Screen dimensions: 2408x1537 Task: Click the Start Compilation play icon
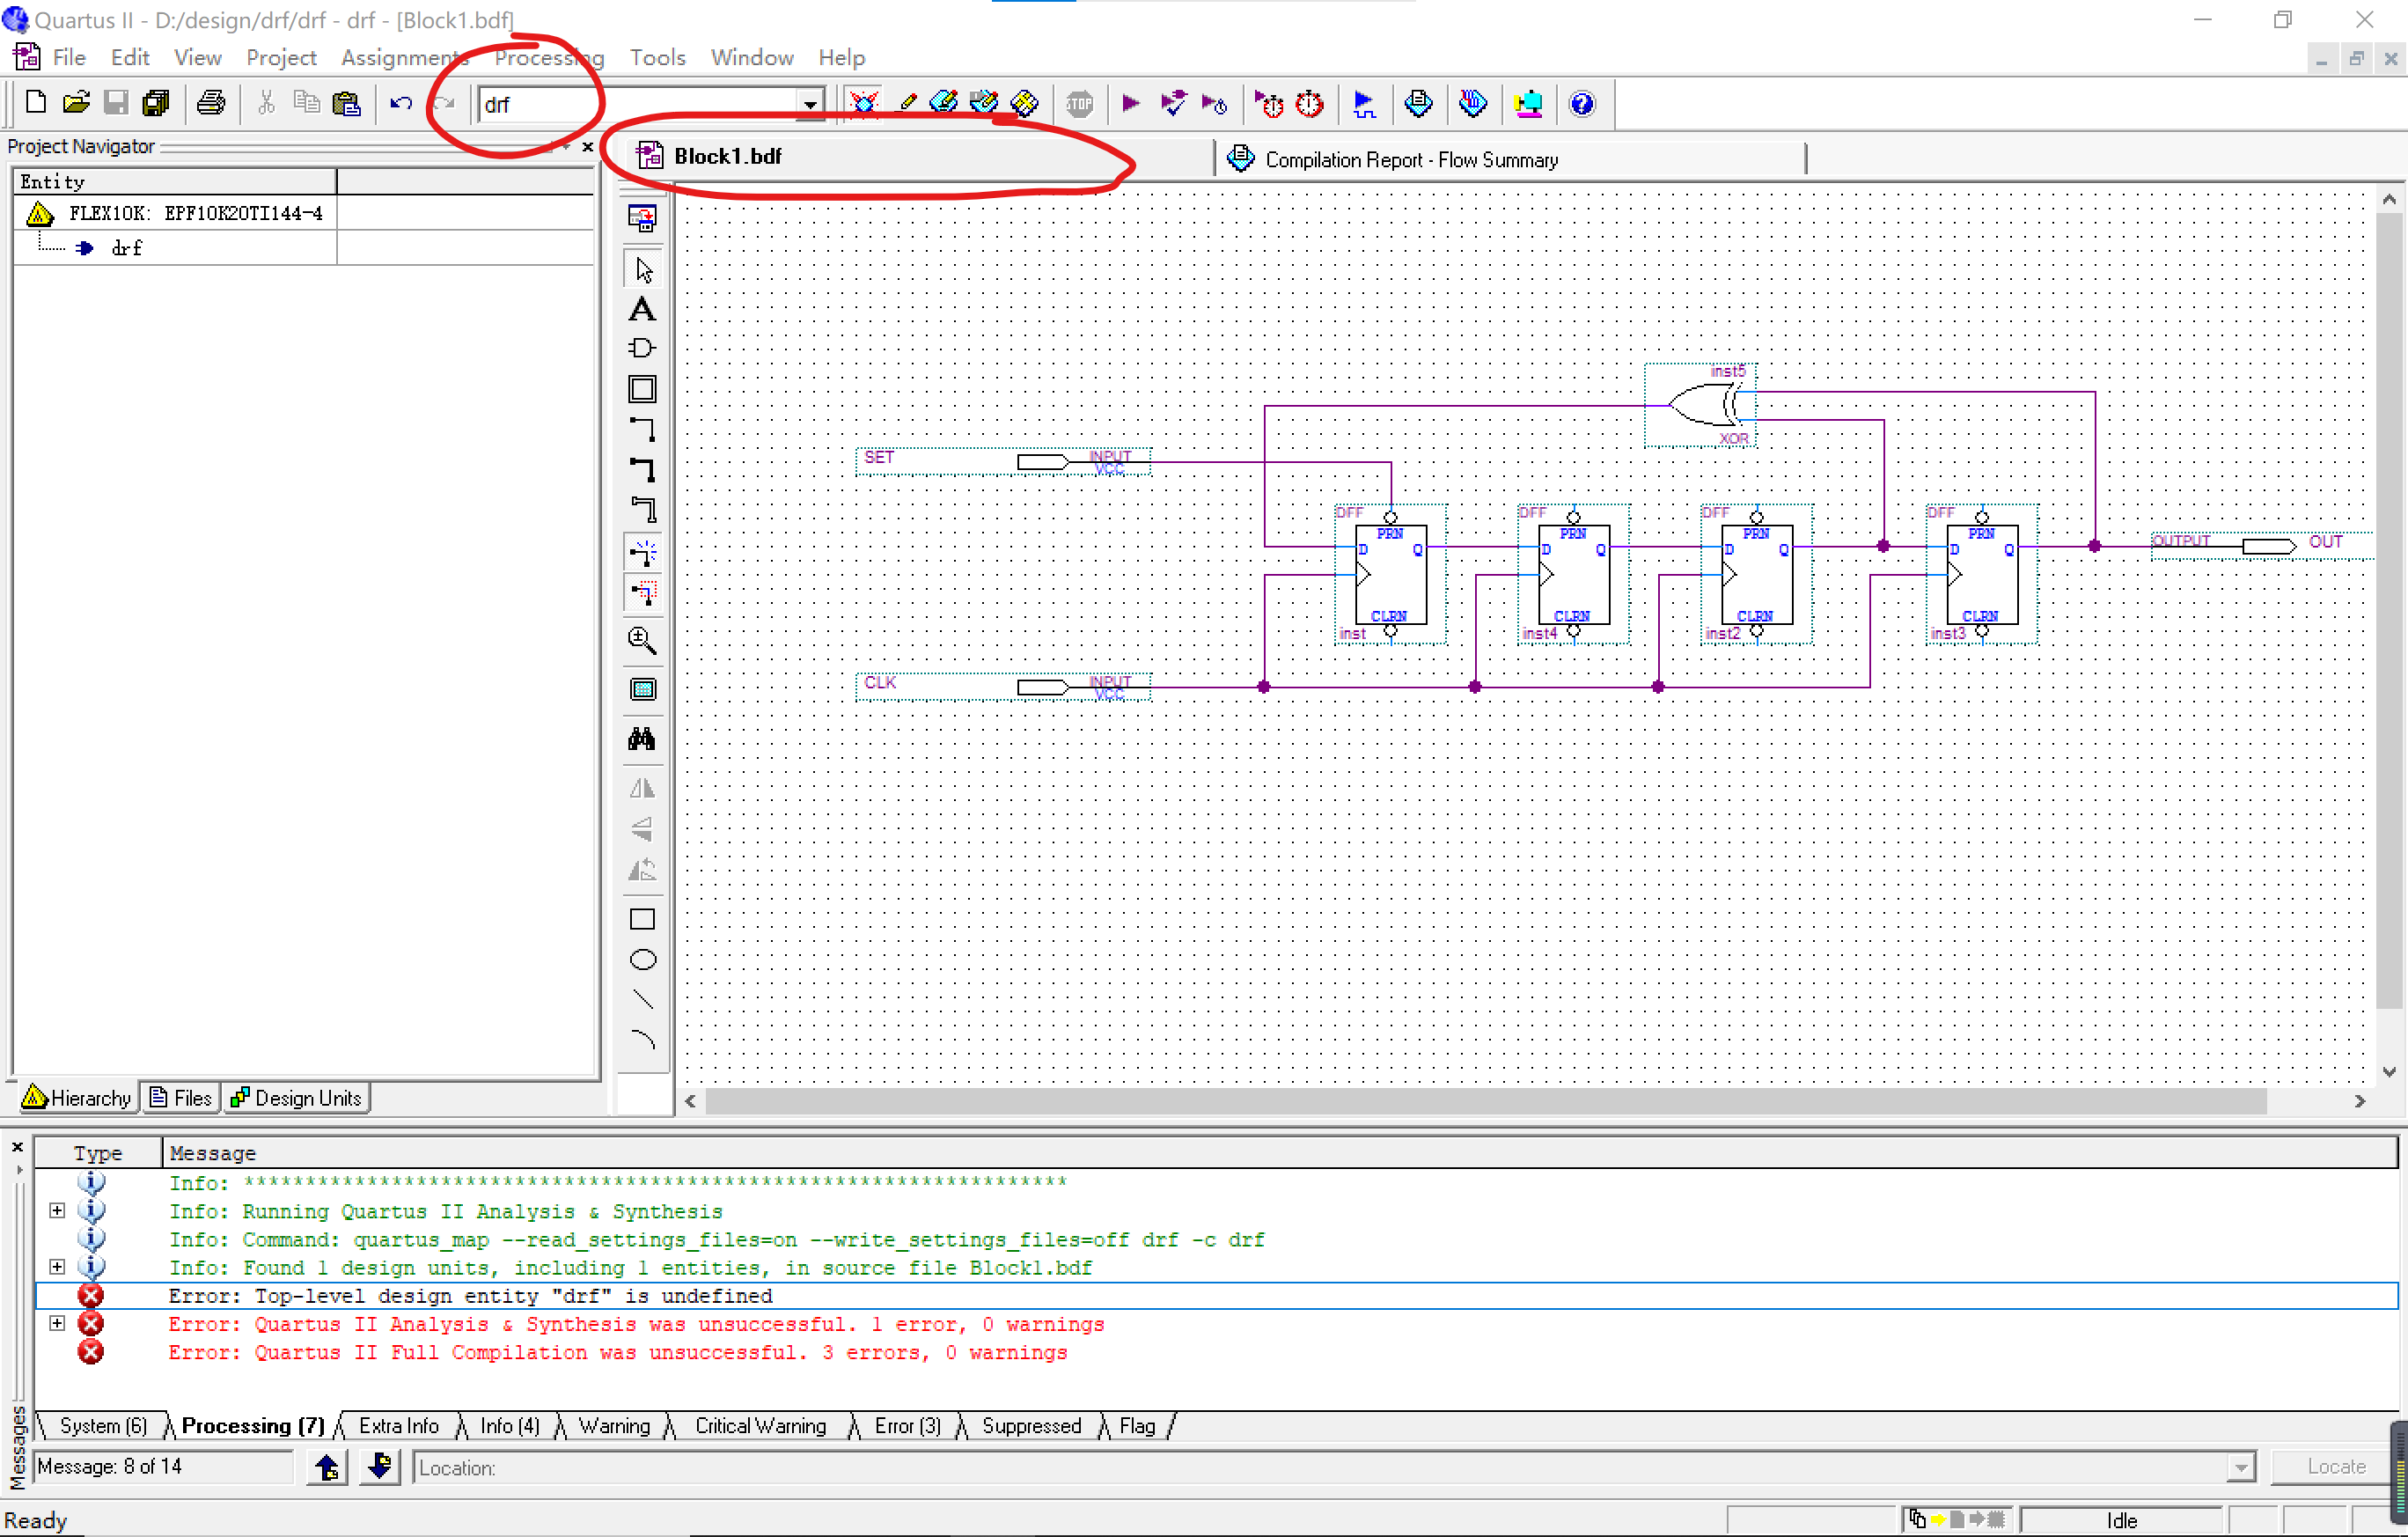tap(1130, 104)
